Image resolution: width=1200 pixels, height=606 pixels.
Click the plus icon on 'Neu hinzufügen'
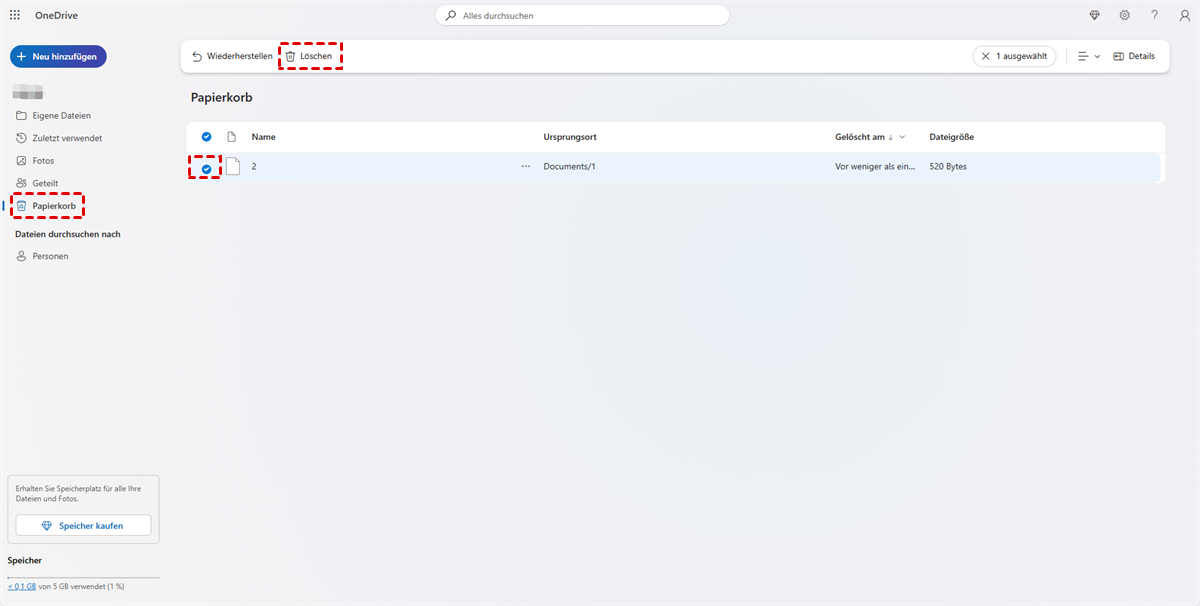pyautogui.click(x=21, y=57)
